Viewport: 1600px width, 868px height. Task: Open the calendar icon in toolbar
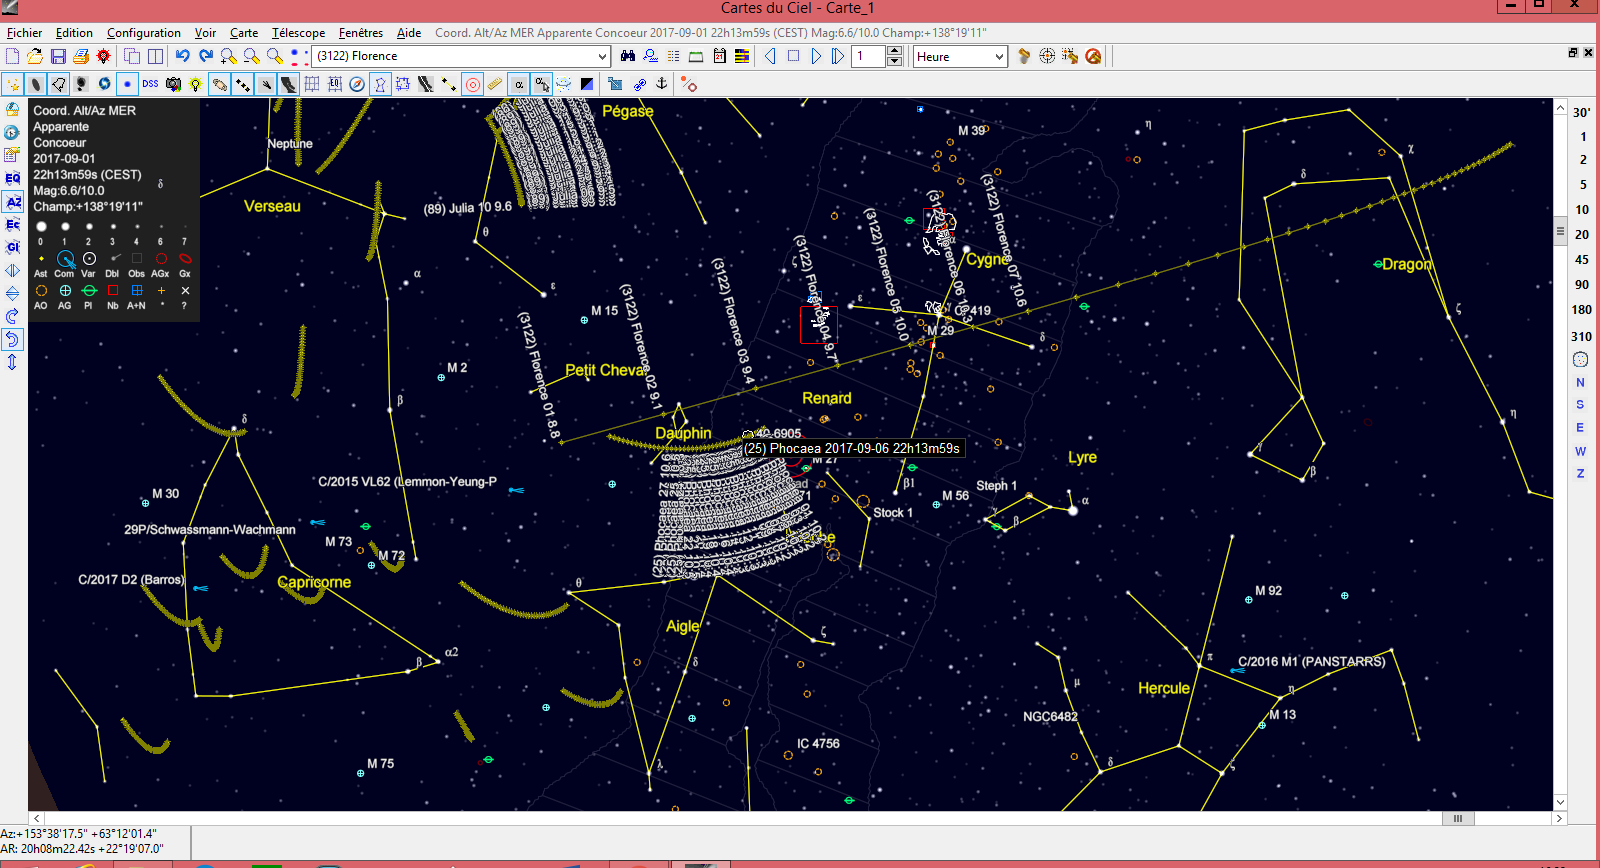(x=719, y=56)
